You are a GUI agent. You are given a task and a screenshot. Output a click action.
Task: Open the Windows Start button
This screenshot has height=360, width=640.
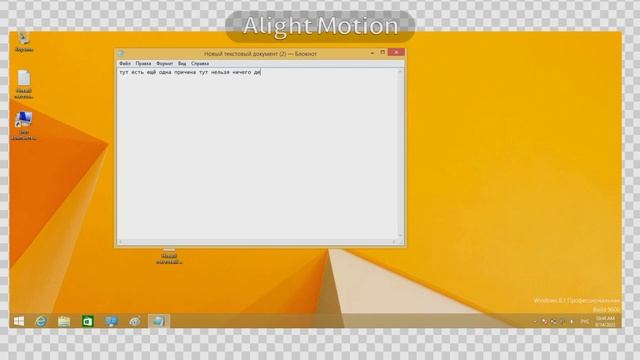pos(19,321)
